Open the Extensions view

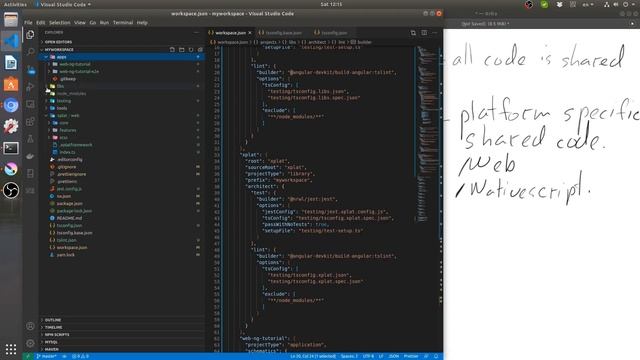coord(30,122)
